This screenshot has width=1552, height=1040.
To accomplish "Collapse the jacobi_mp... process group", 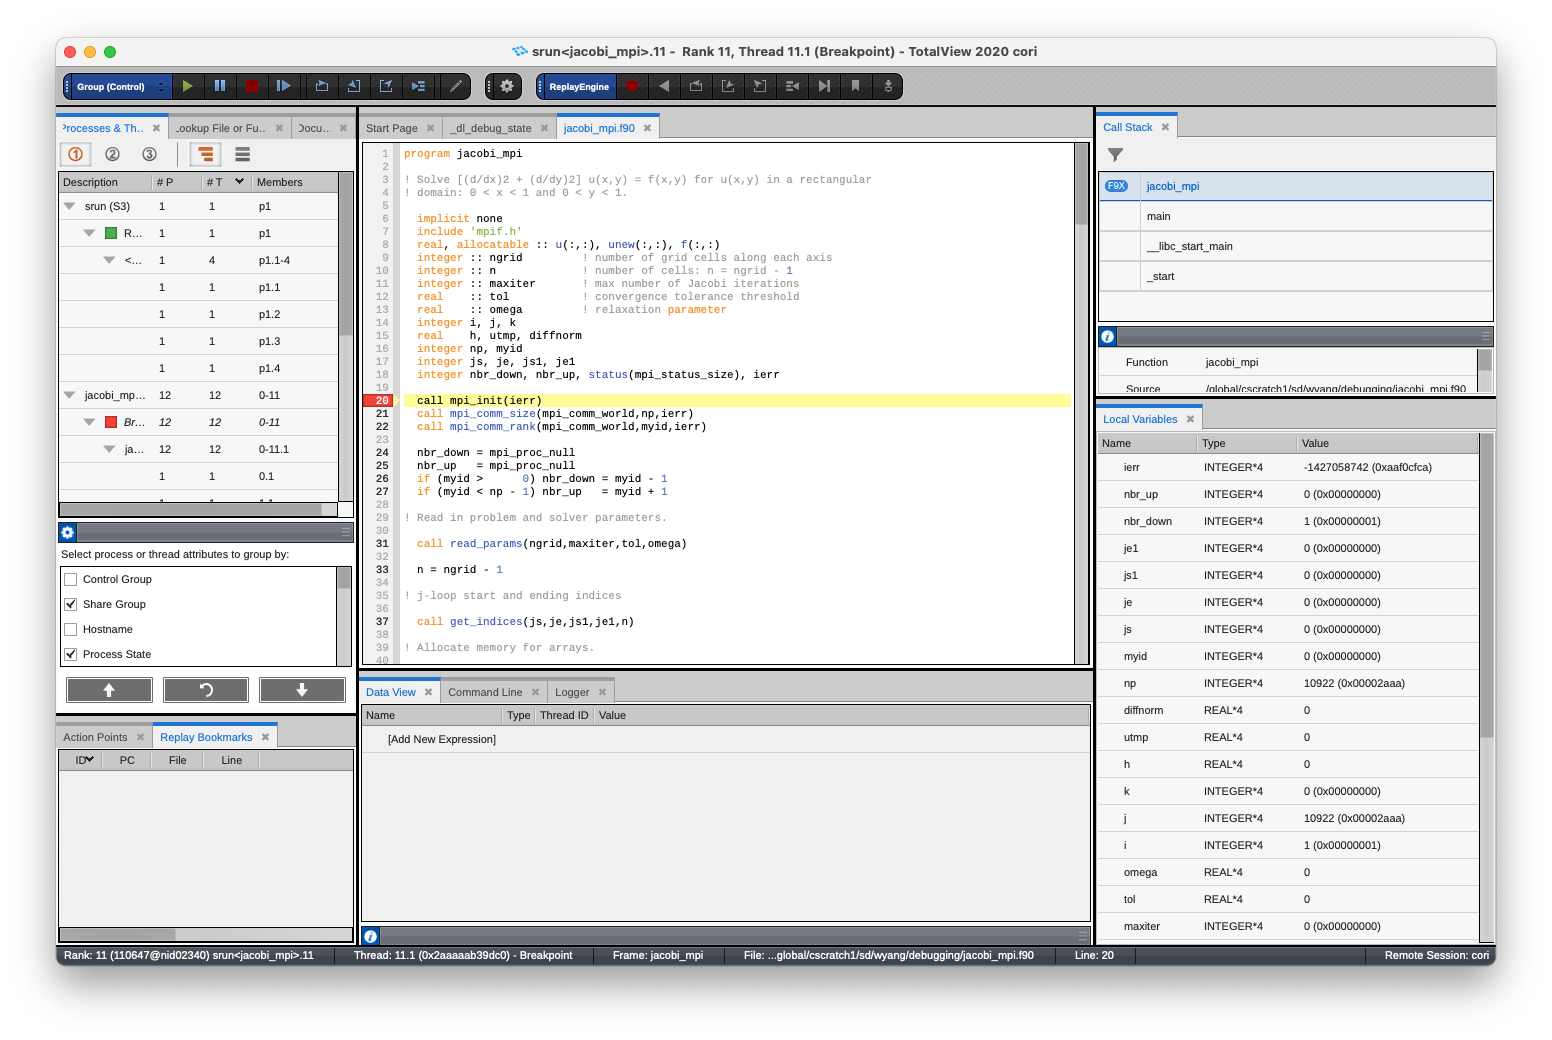I will [x=70, y=395].
